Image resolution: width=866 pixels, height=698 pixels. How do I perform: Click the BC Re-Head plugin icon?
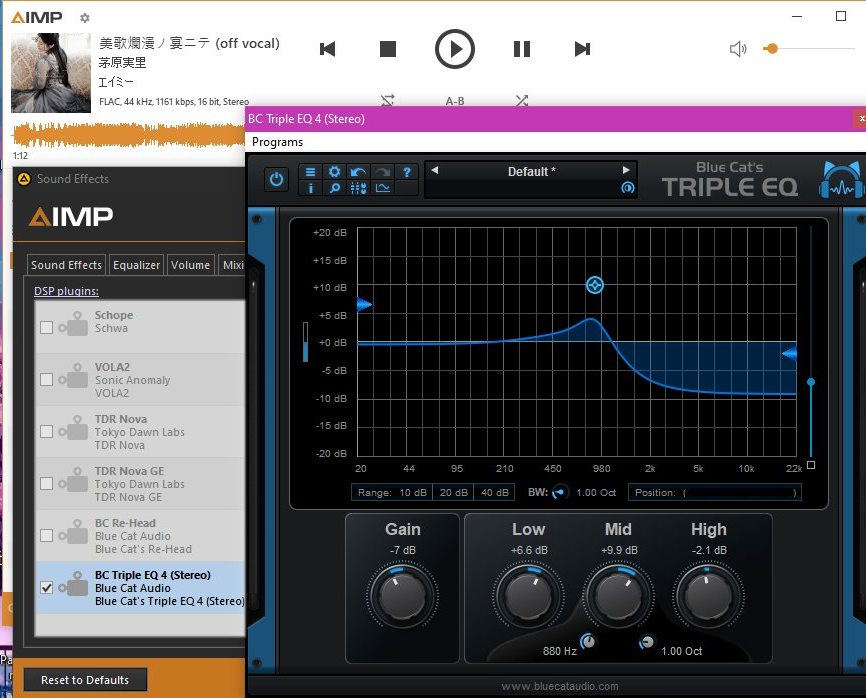click(73, 531)
